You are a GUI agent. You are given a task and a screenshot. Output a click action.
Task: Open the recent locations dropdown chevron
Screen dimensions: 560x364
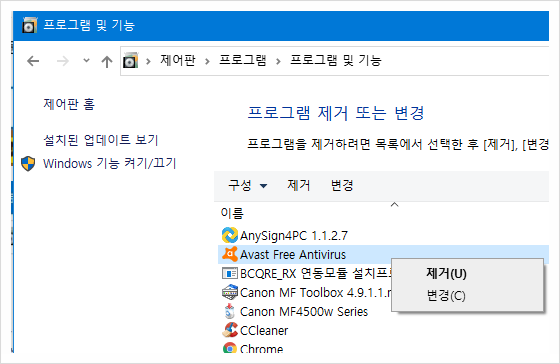point(86,60)
